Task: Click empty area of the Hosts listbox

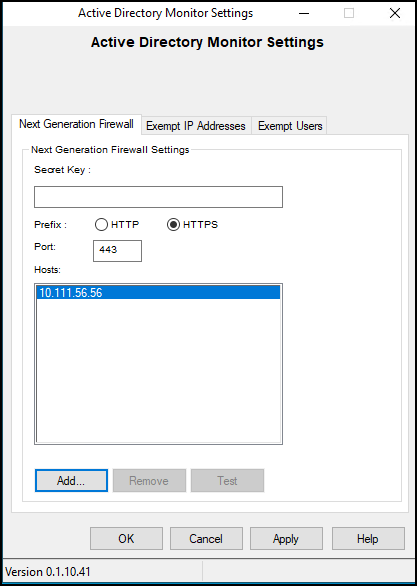Action: (158, 371)
